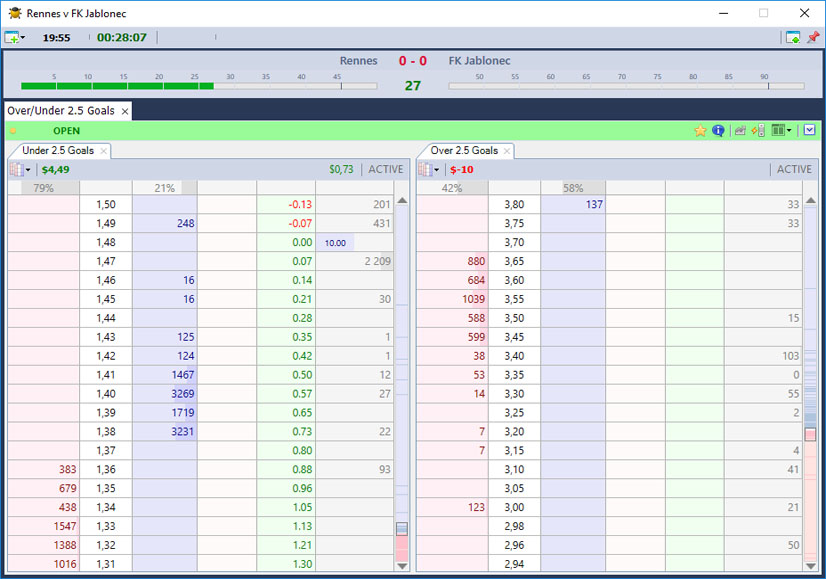Viewport: 826px width, 579px height.
Task: Expand Under 2.5 Goals ladder options arrow
Action: 28,170
